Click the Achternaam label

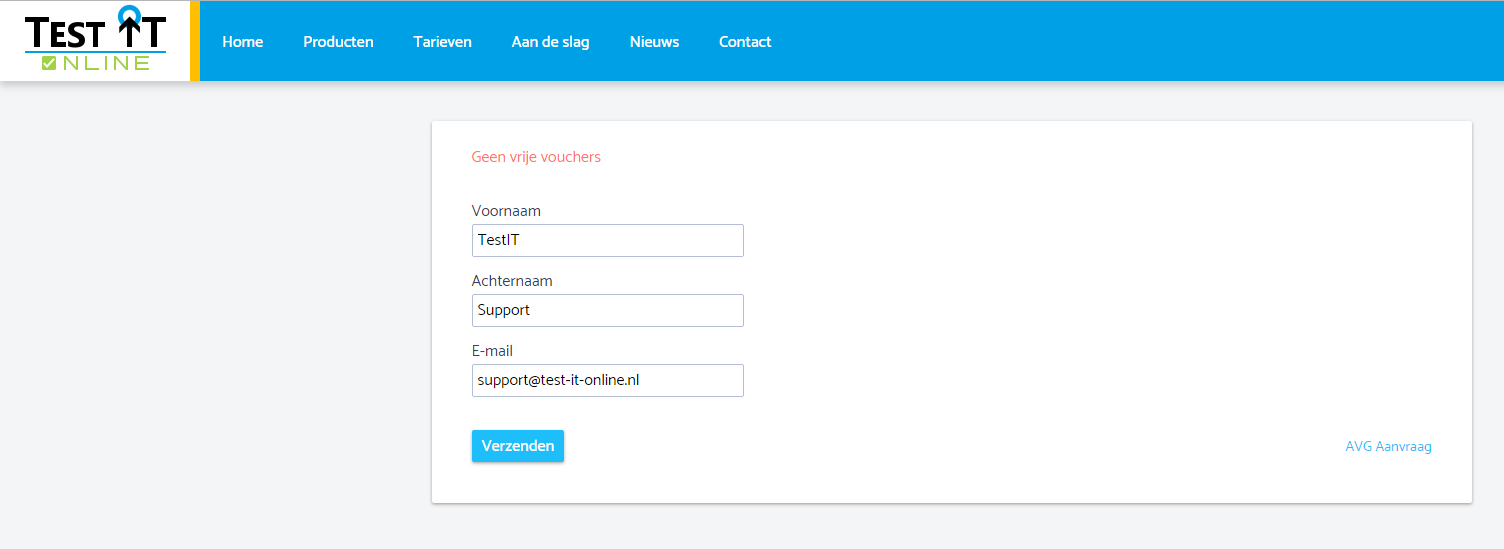(x=512, y=281)
